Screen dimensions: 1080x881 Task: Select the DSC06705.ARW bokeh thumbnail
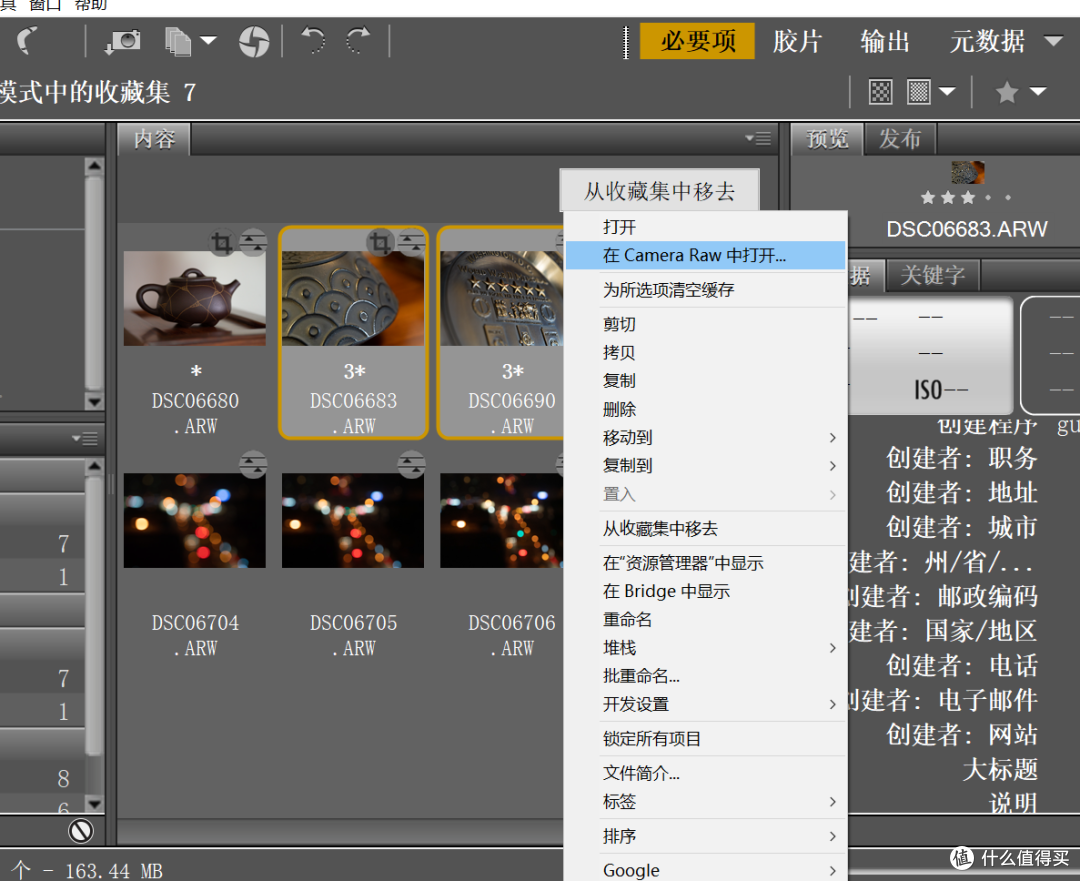click(353, 520)
